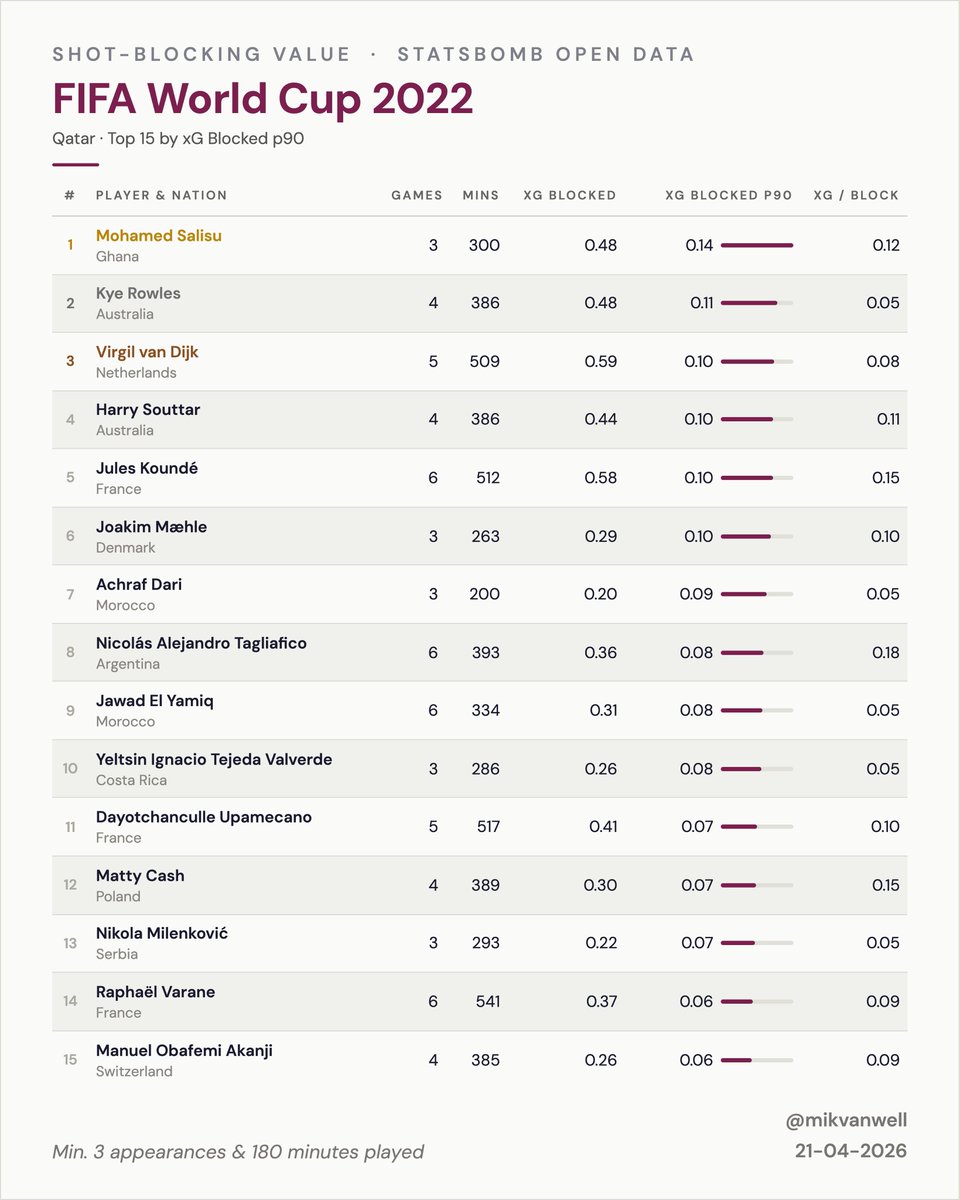Click 'Argentina' nation label
Image resolution: width=960 pixels, height=1200 pixels.
(128, 664)
